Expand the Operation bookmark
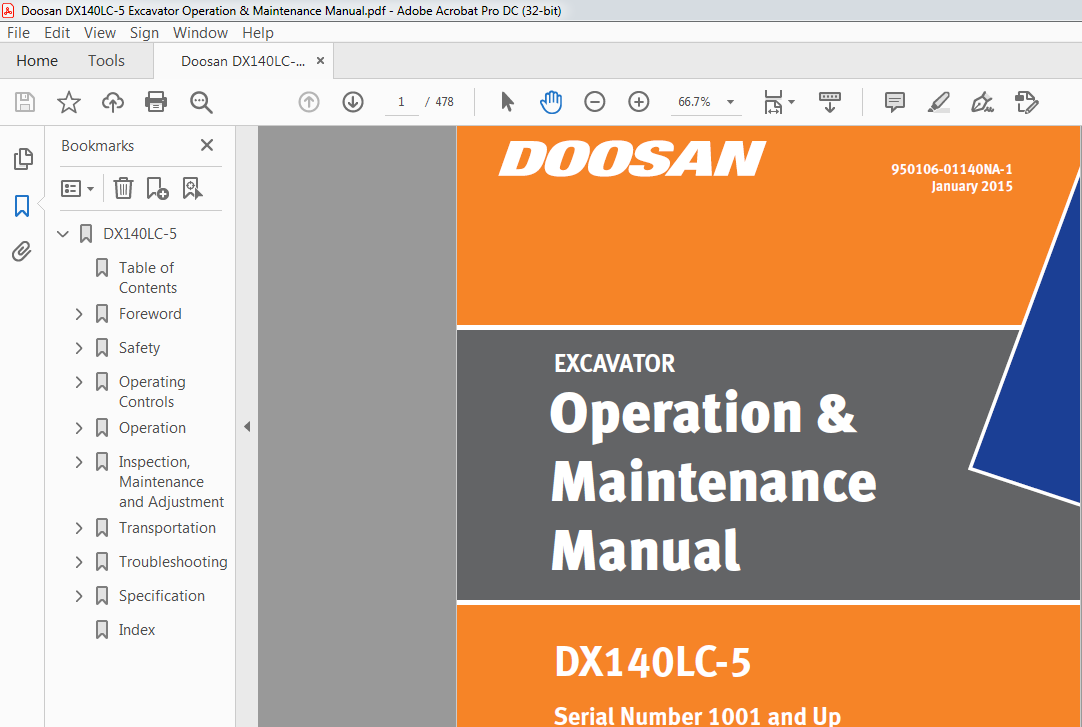 coord(79,428)
